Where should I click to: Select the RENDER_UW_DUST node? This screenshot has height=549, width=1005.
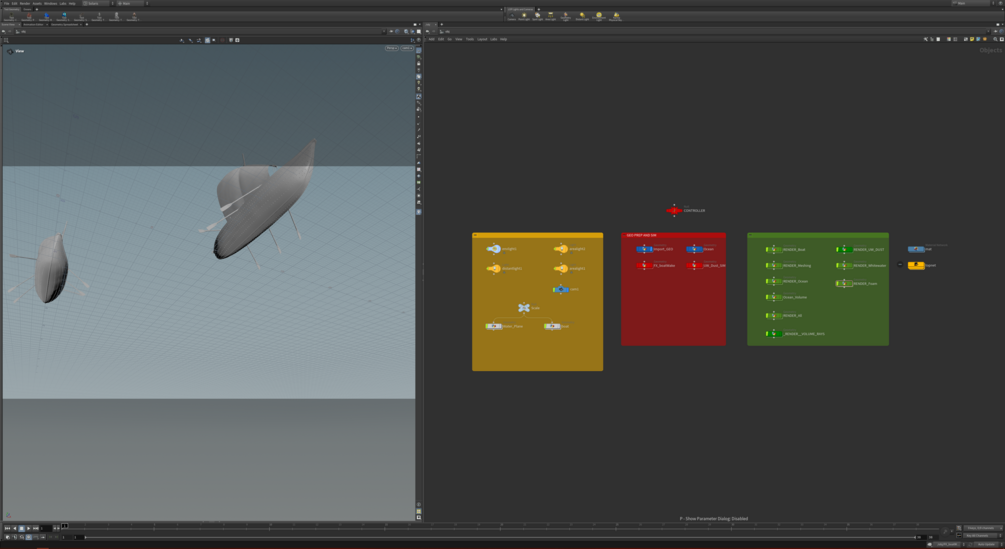click(x=844, y=249)
